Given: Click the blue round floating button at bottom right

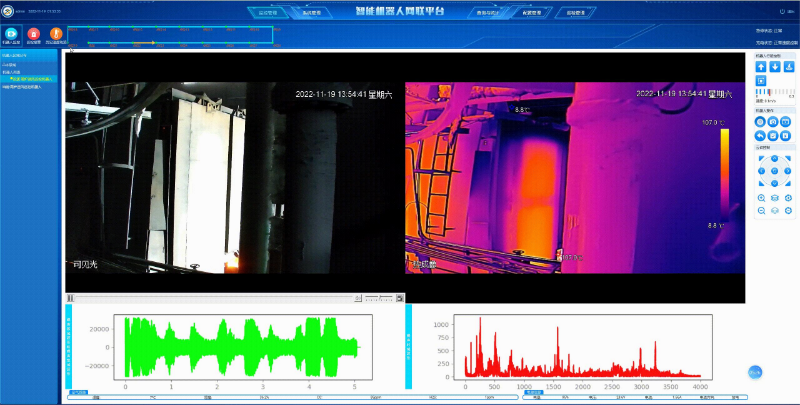Looking at the screenshot, I should pyautogui.click(x=756, y=372).
